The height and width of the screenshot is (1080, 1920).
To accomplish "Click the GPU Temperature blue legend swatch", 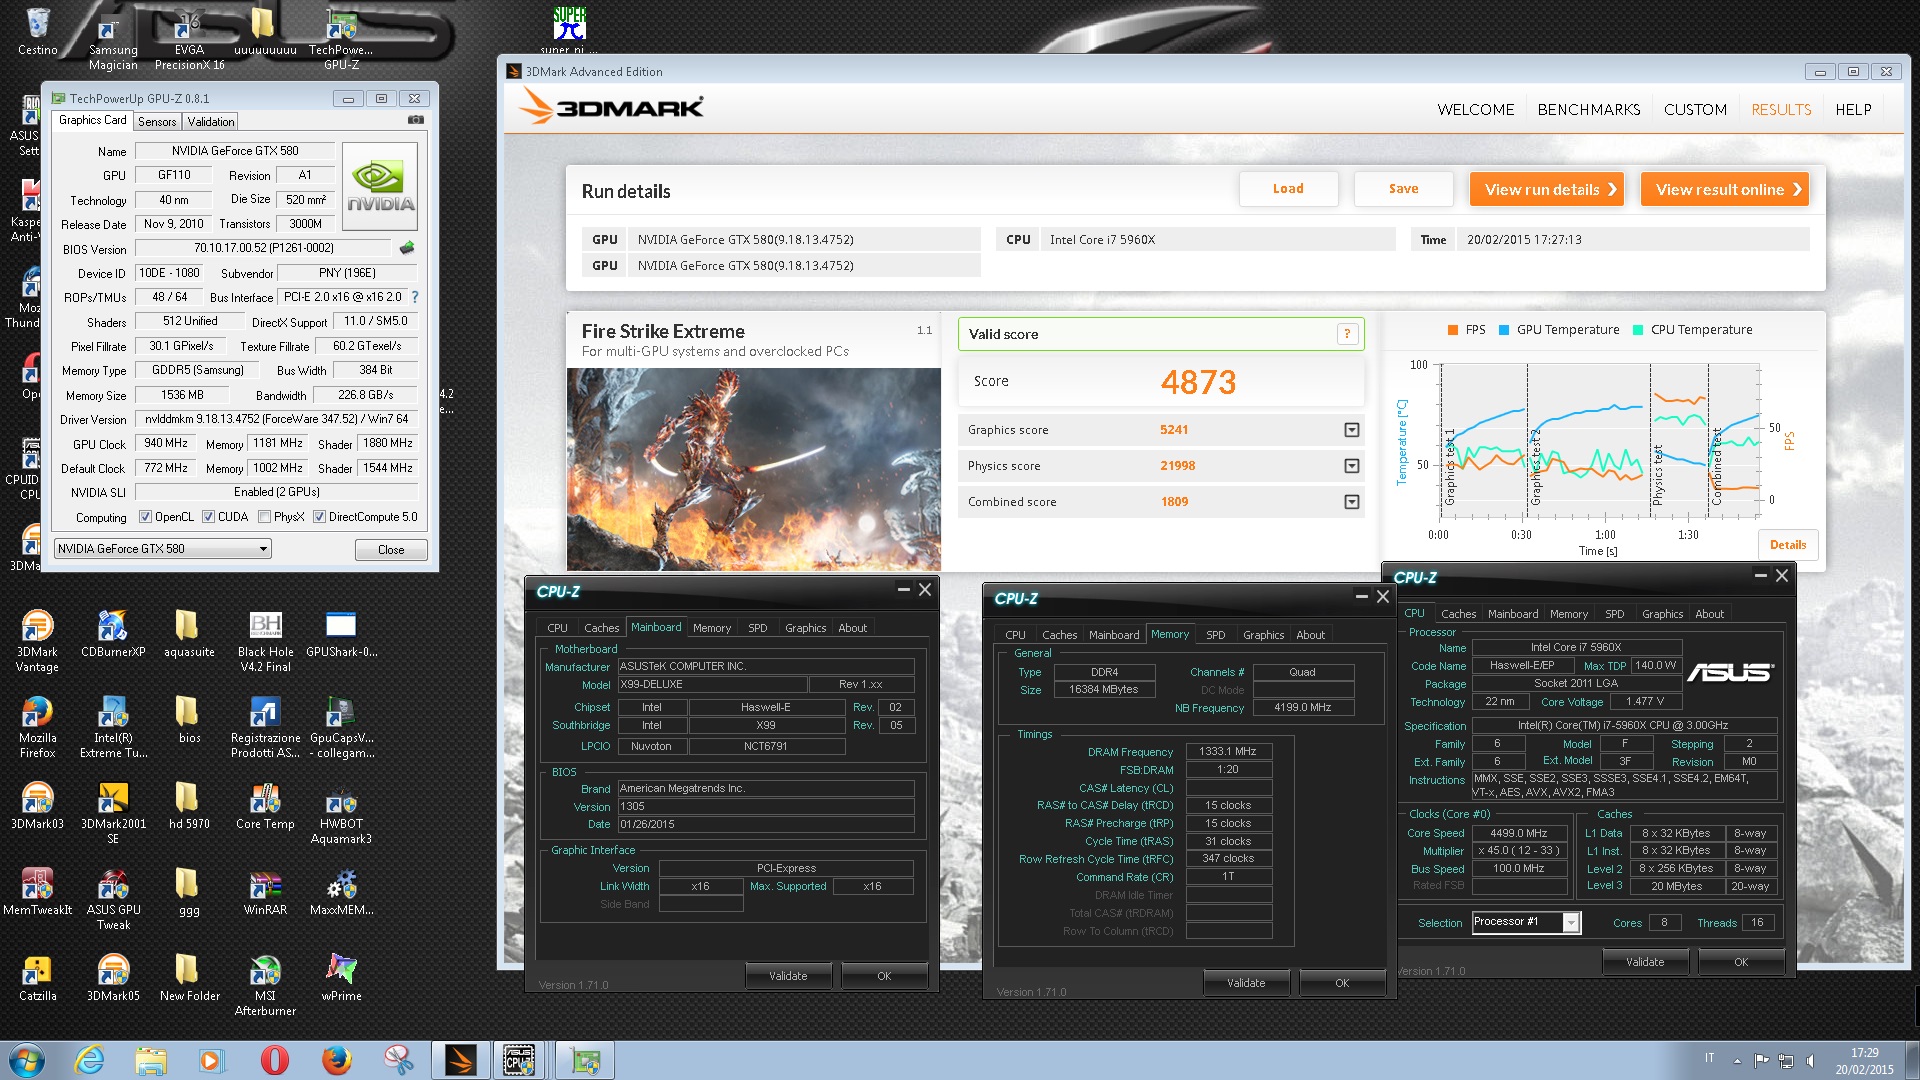I will point(1504,330).
